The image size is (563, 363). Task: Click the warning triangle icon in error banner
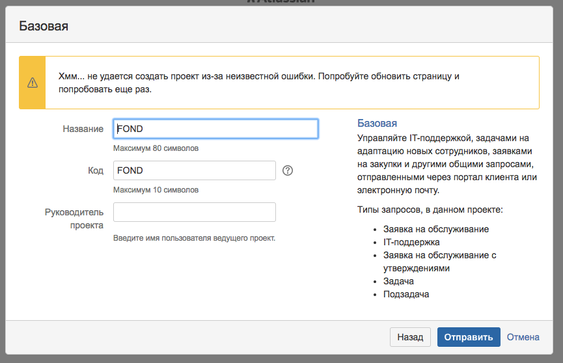tap(32, 83)
